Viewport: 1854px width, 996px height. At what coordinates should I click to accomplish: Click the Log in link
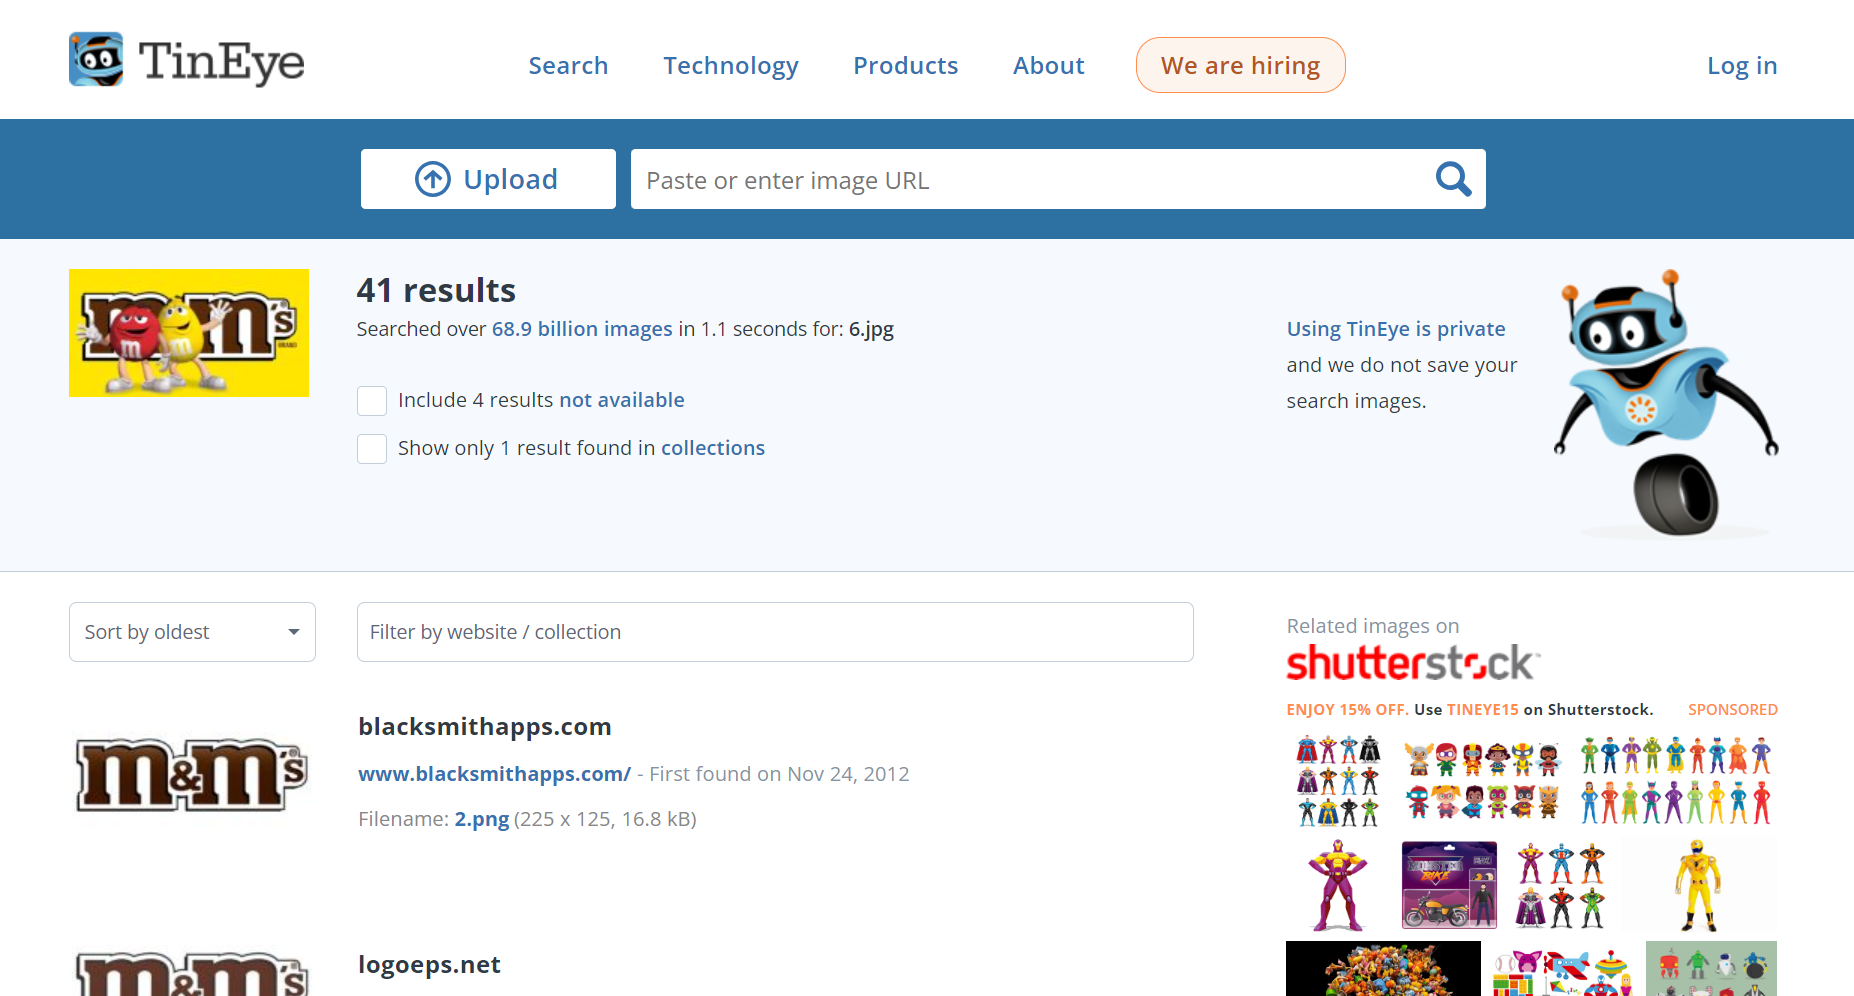[1742, 66]
